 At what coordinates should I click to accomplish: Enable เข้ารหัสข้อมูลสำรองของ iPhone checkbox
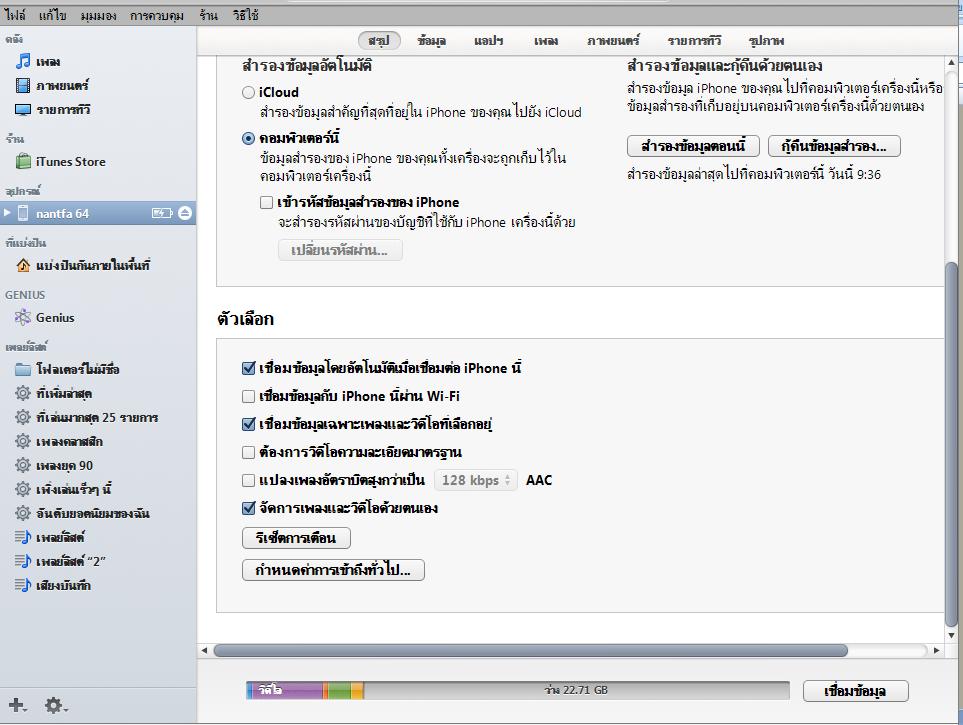pyautogui.click(x=267, y=202)
